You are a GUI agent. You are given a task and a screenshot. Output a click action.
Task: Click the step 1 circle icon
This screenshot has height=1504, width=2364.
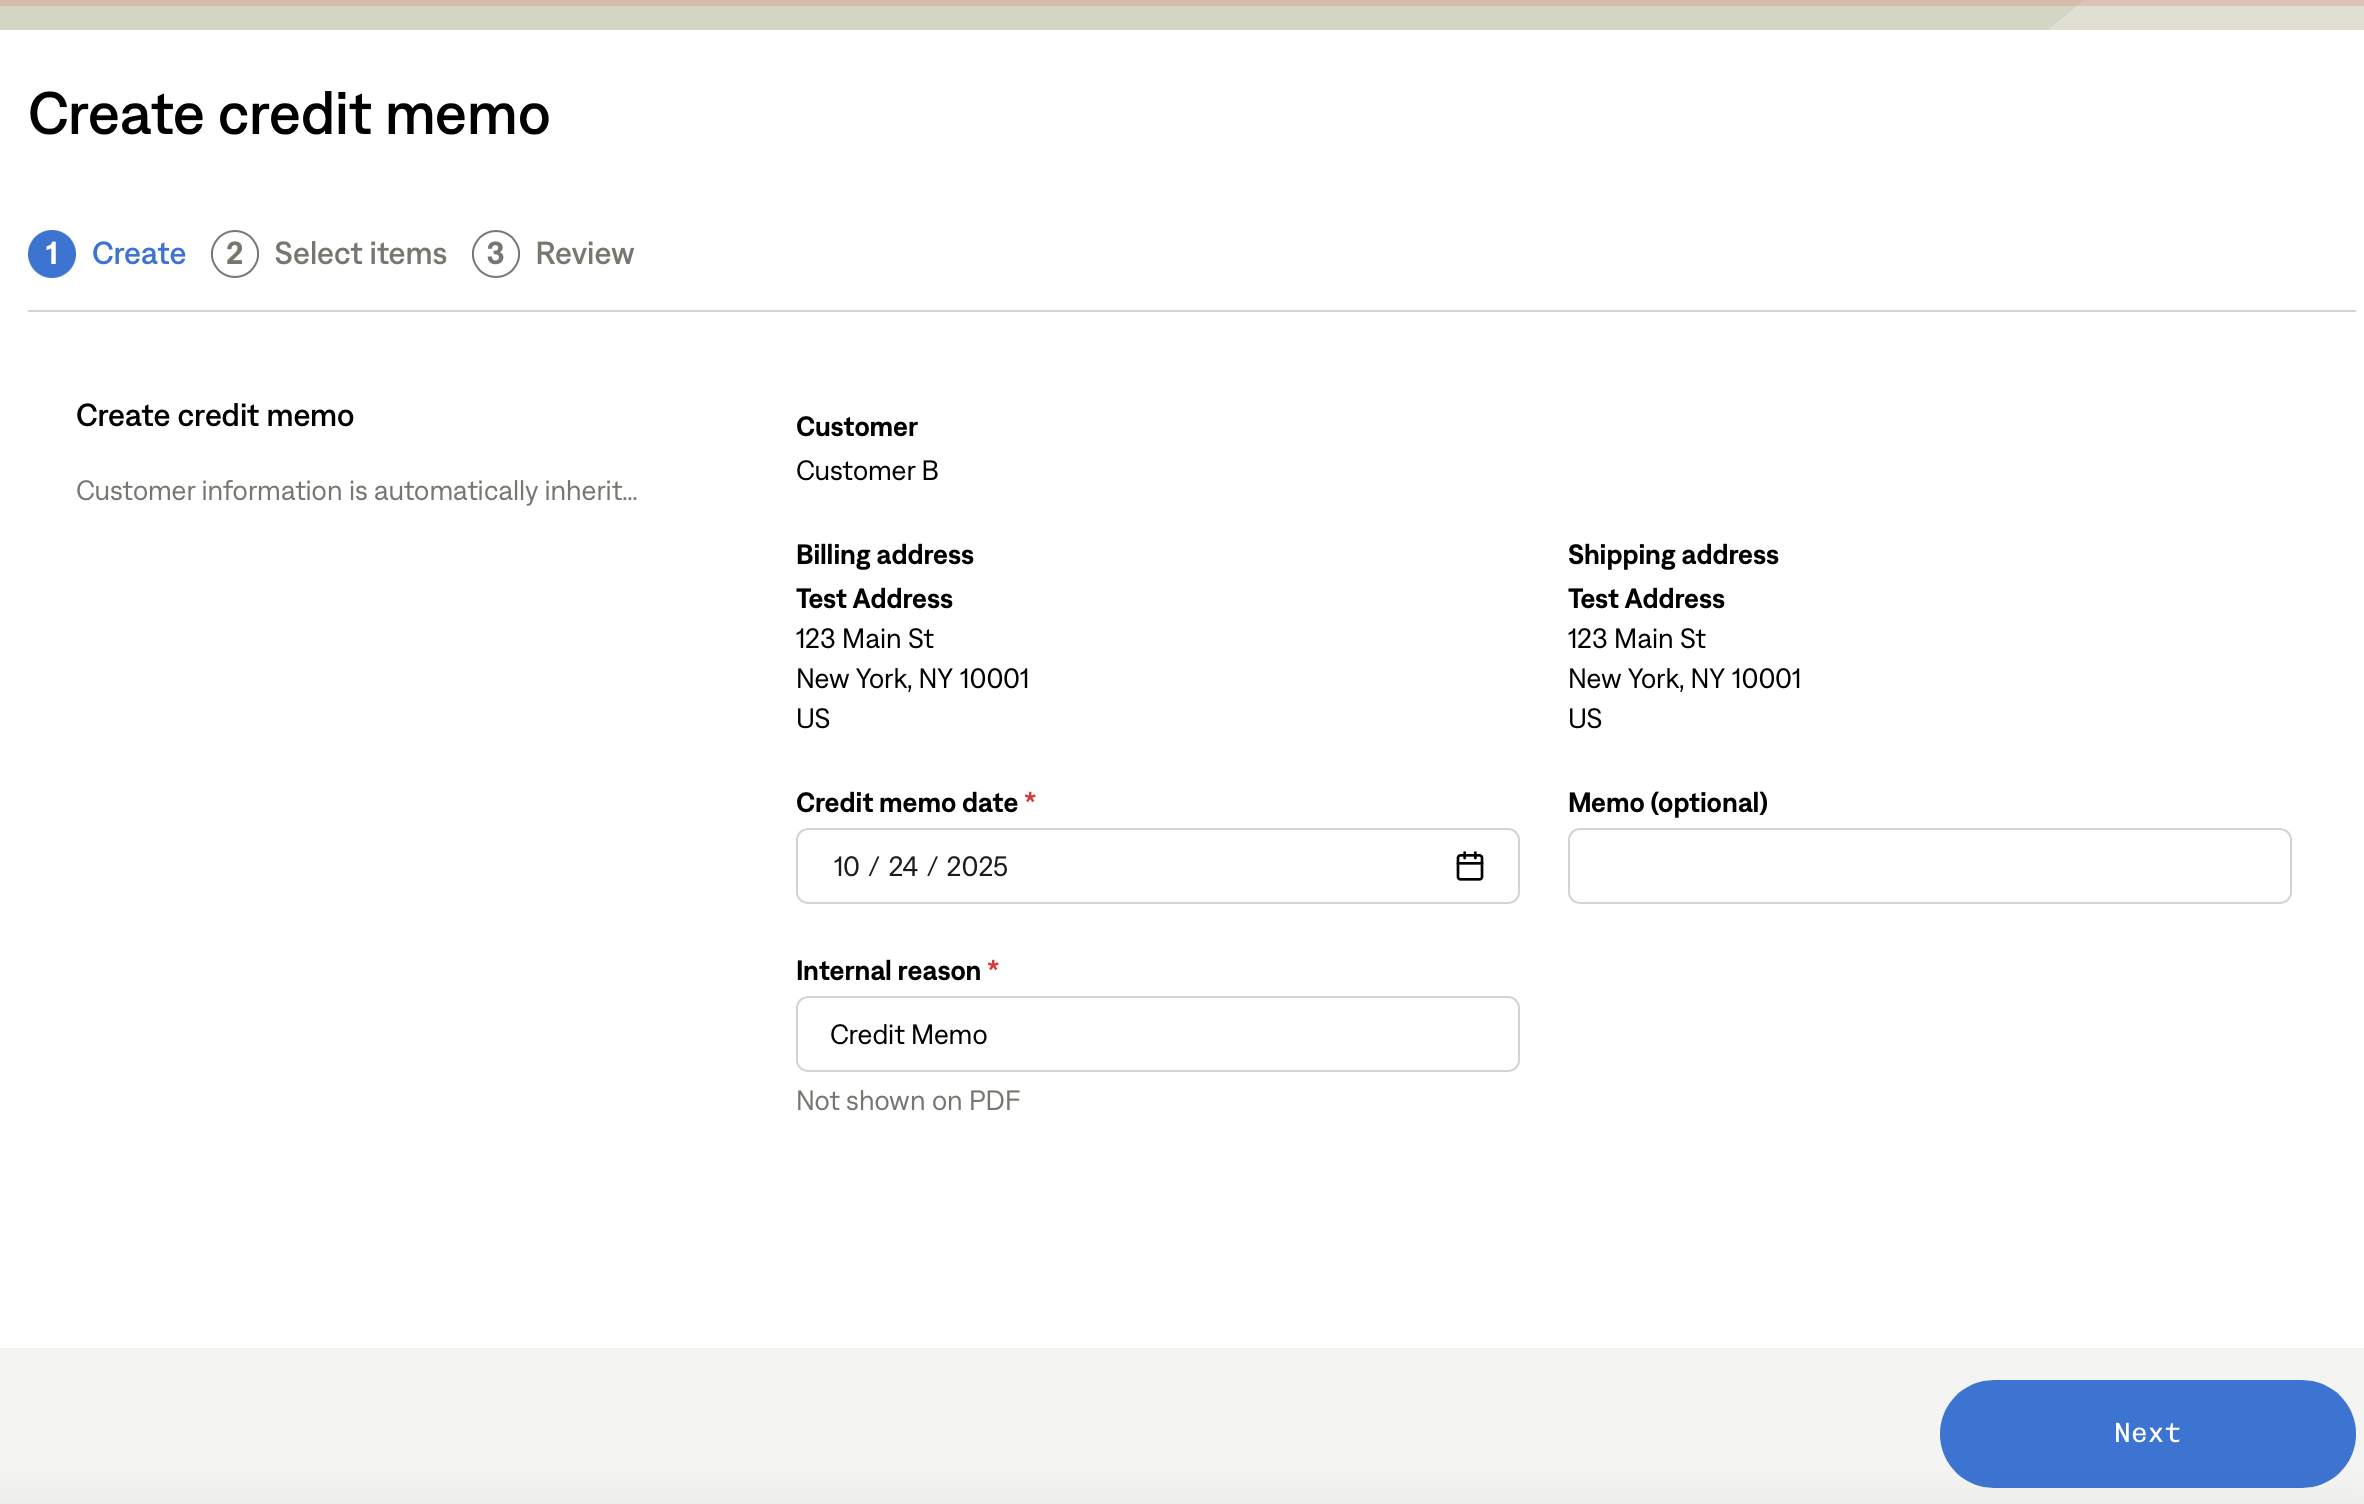pyautogui.click(x=52, y=254)
